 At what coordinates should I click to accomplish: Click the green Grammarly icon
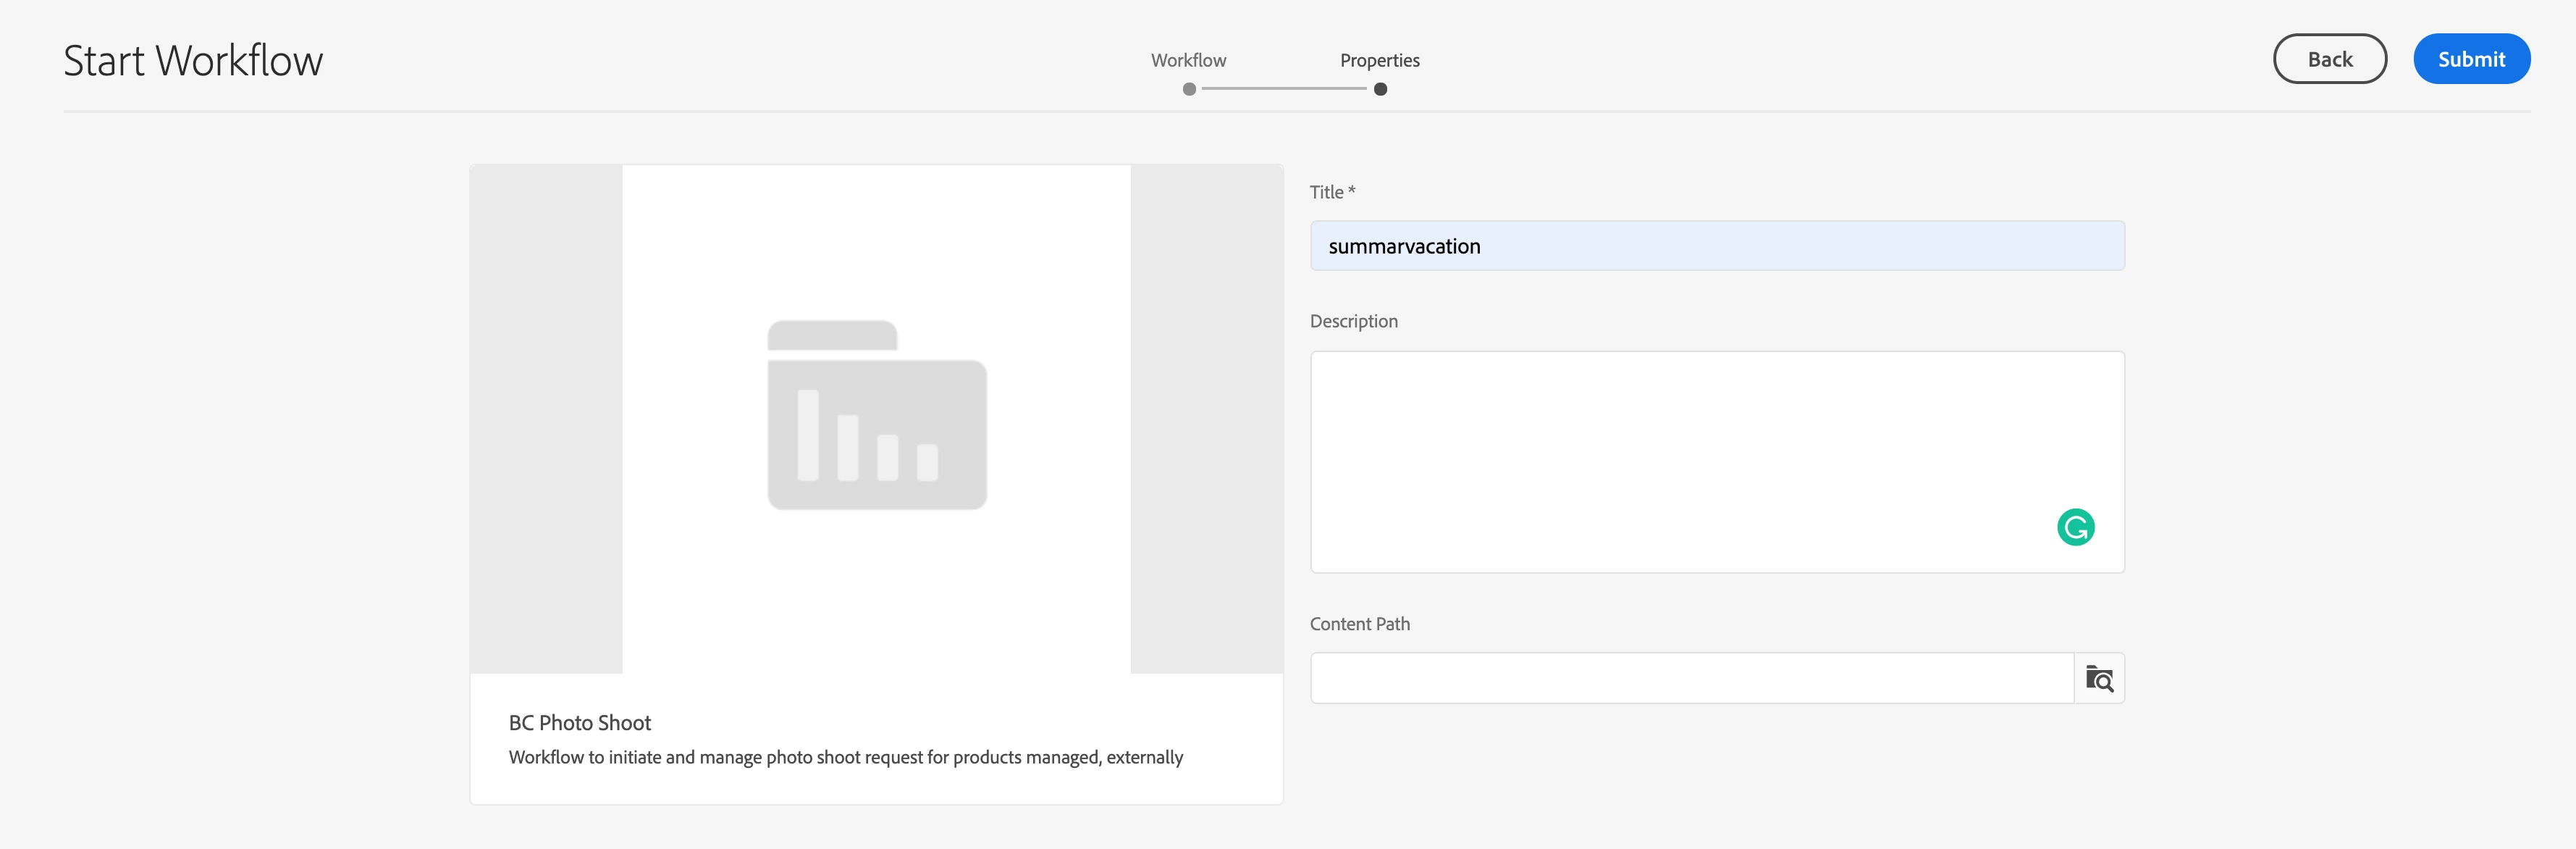pyautogui.click(x=2075, y=527)
